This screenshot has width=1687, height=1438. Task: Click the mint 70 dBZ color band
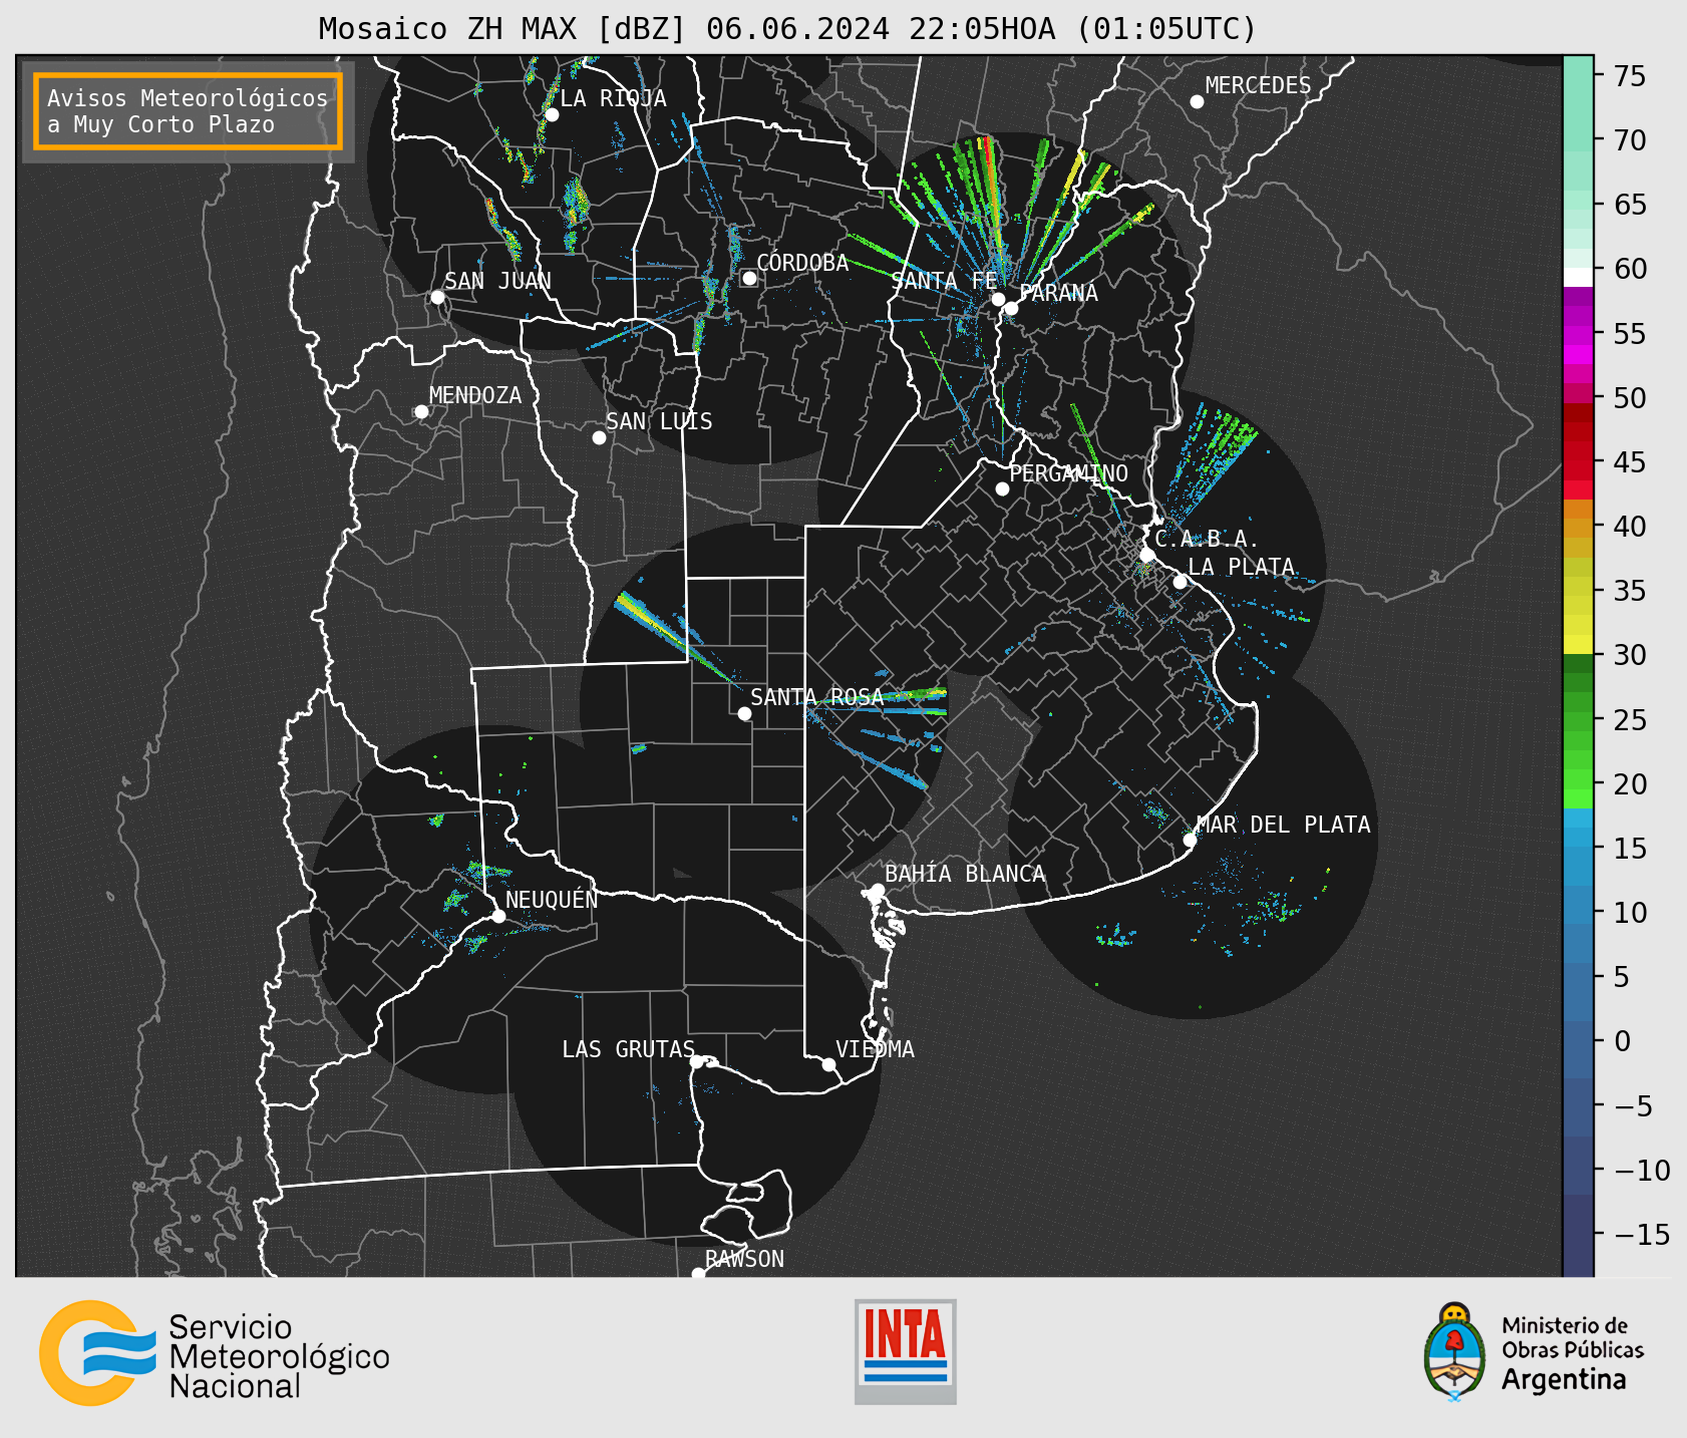(x=1578, y=140)
